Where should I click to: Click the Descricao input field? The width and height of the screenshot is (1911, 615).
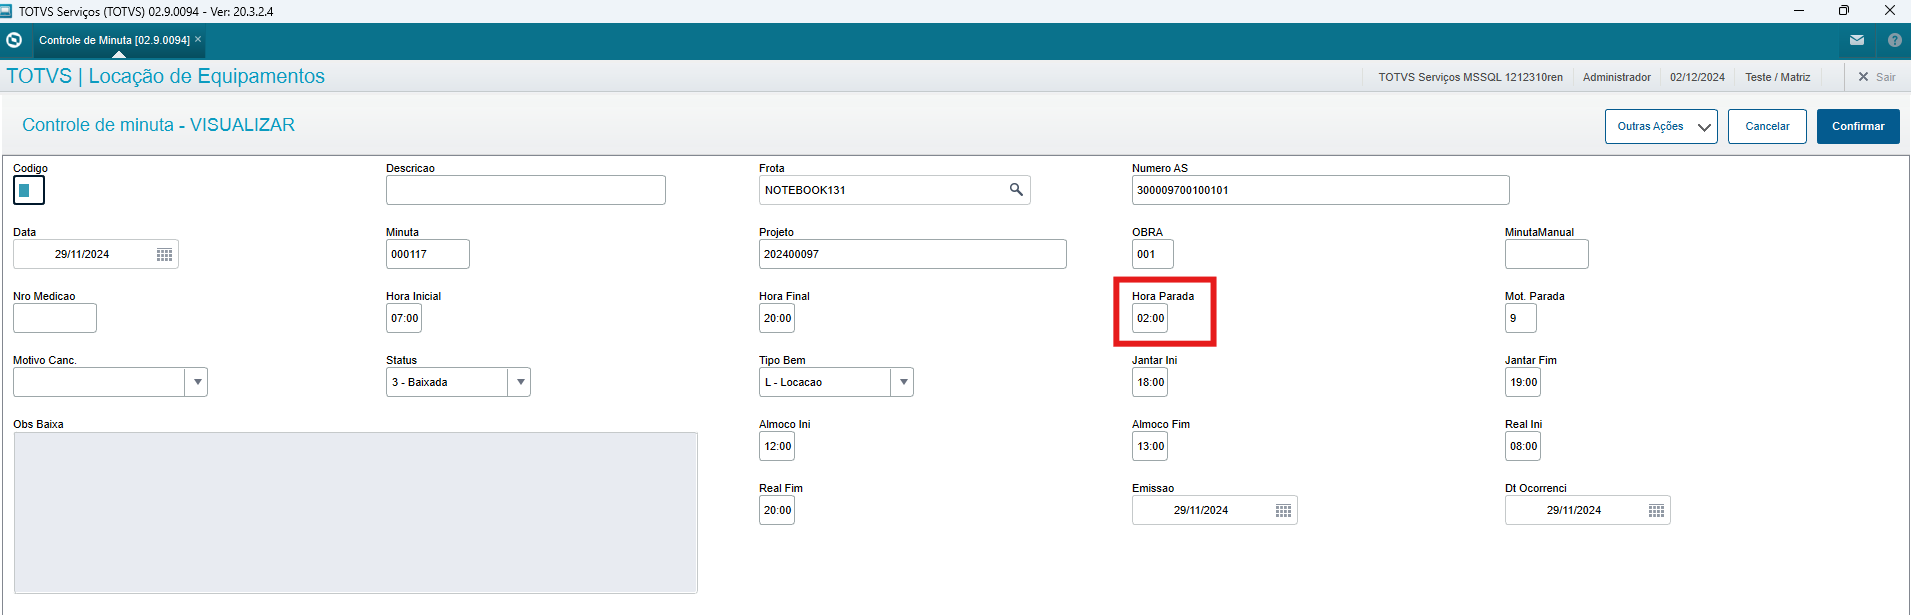pos(526,190)
